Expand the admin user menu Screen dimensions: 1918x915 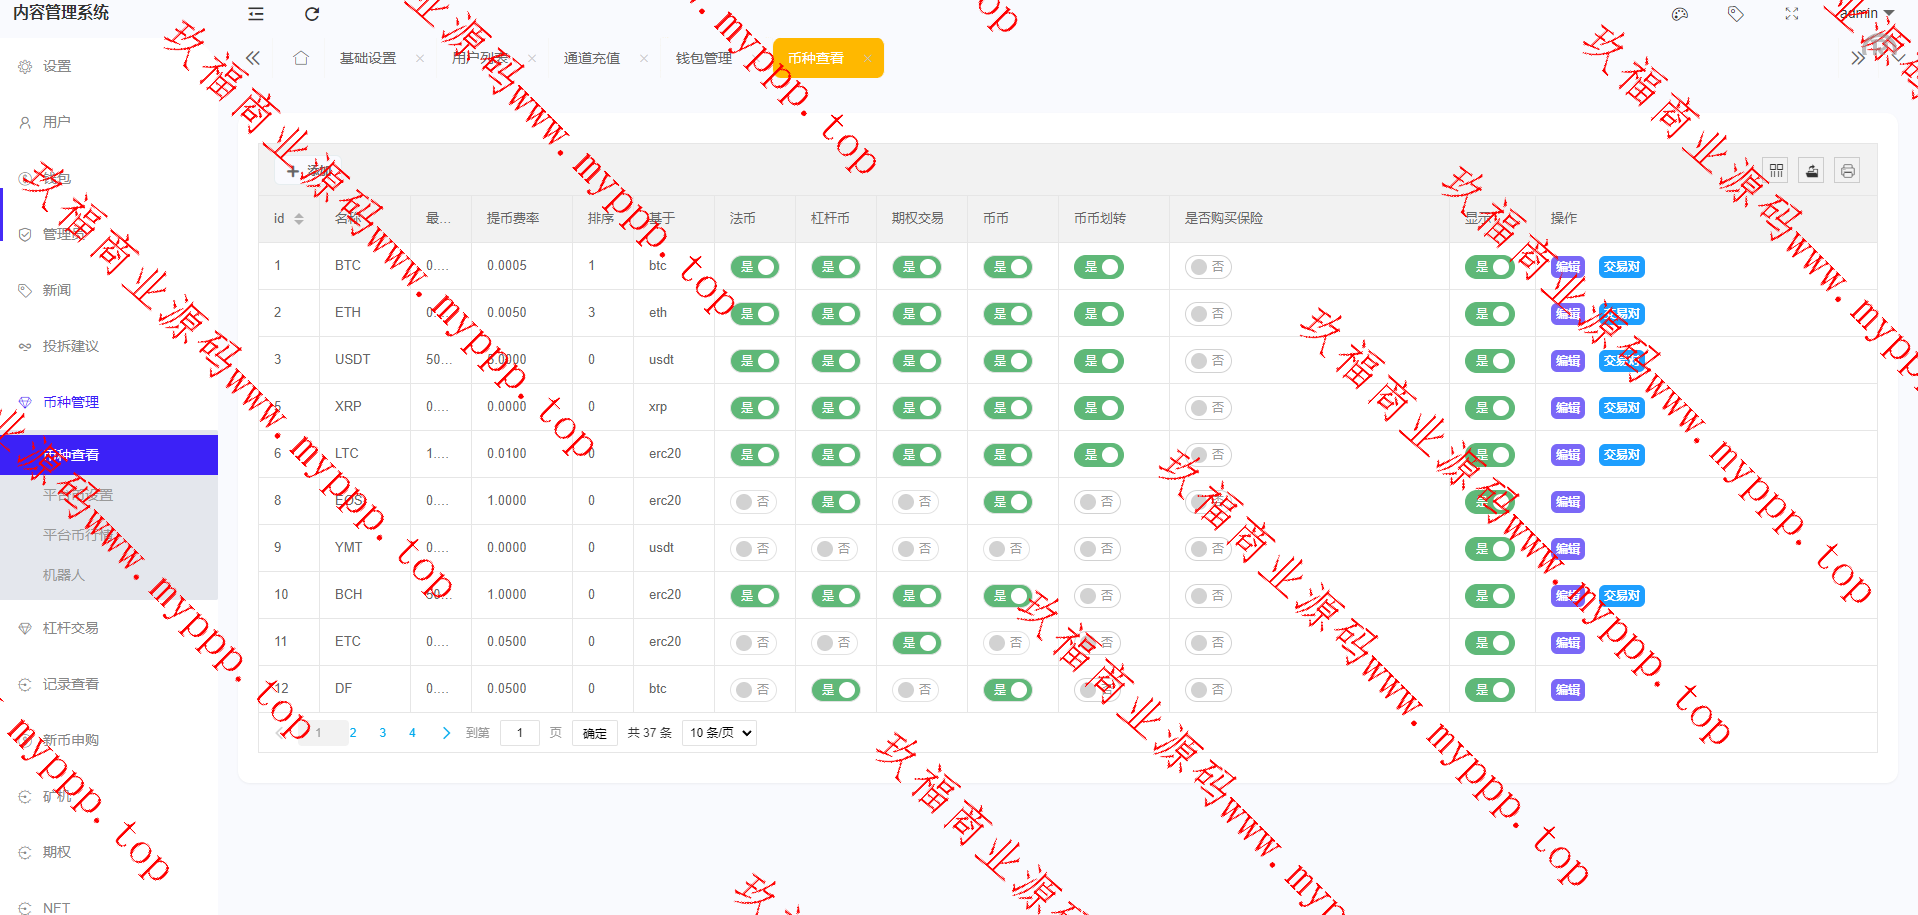[x=1866, y=14]
